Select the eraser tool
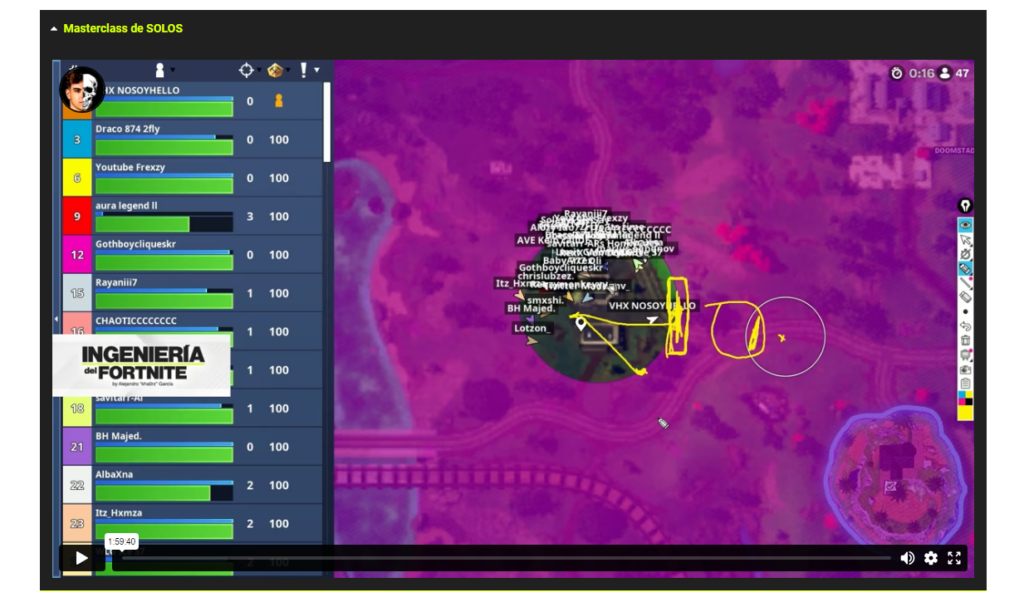 click(x=965, y=297)
